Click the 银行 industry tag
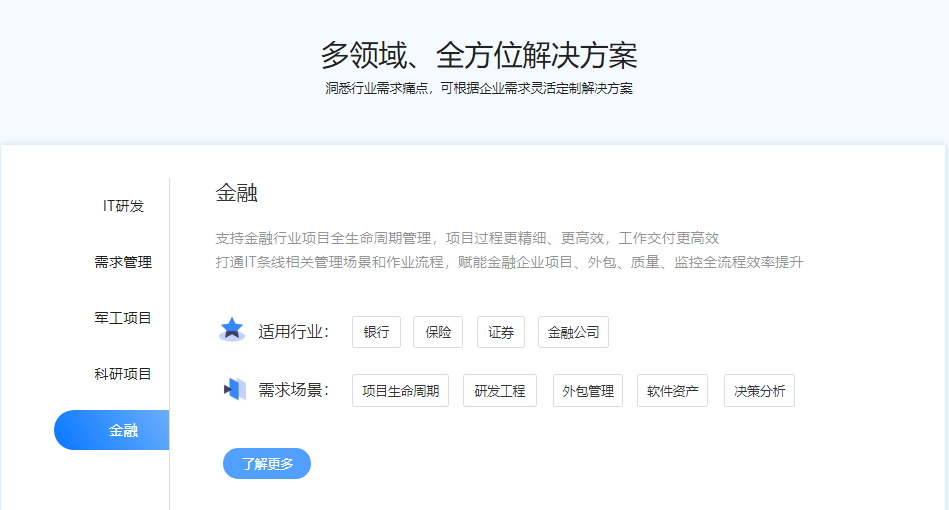This screenshot has width=949, height=510. (376, 332)
